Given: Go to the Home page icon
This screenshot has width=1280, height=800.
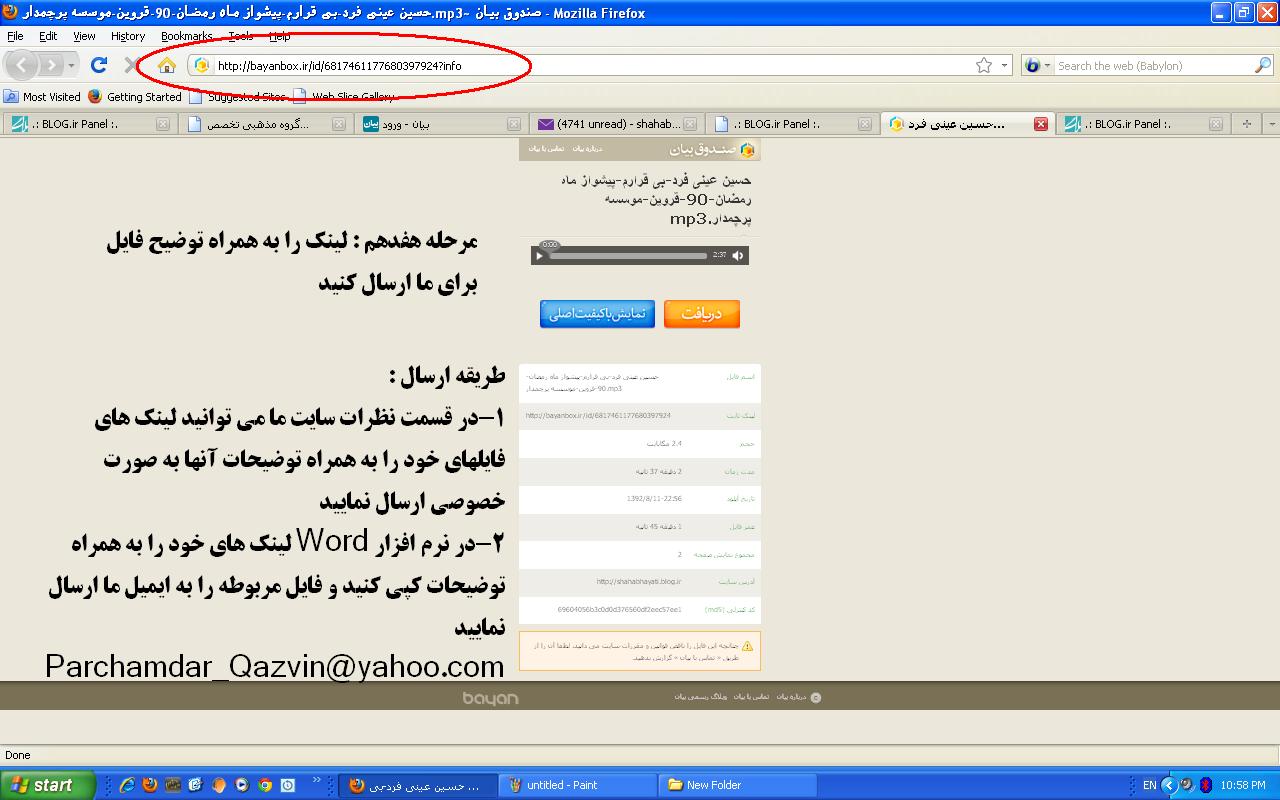Looking at the screenshot, I should tap(167, 65).
